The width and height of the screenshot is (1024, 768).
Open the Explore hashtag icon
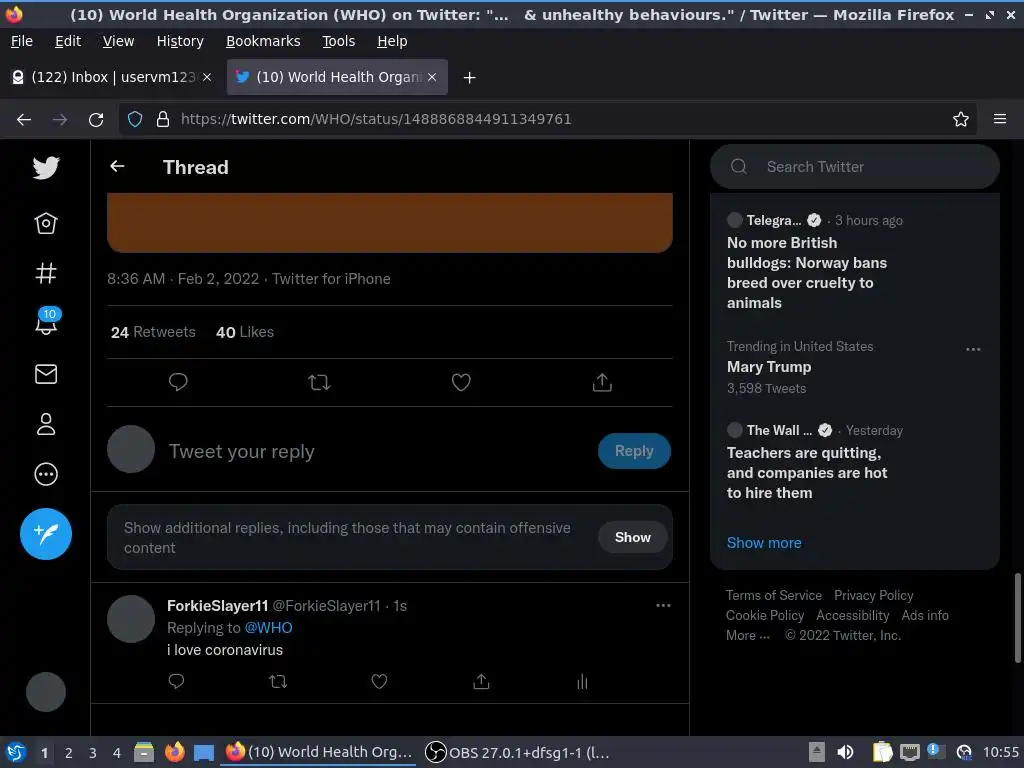46,273
